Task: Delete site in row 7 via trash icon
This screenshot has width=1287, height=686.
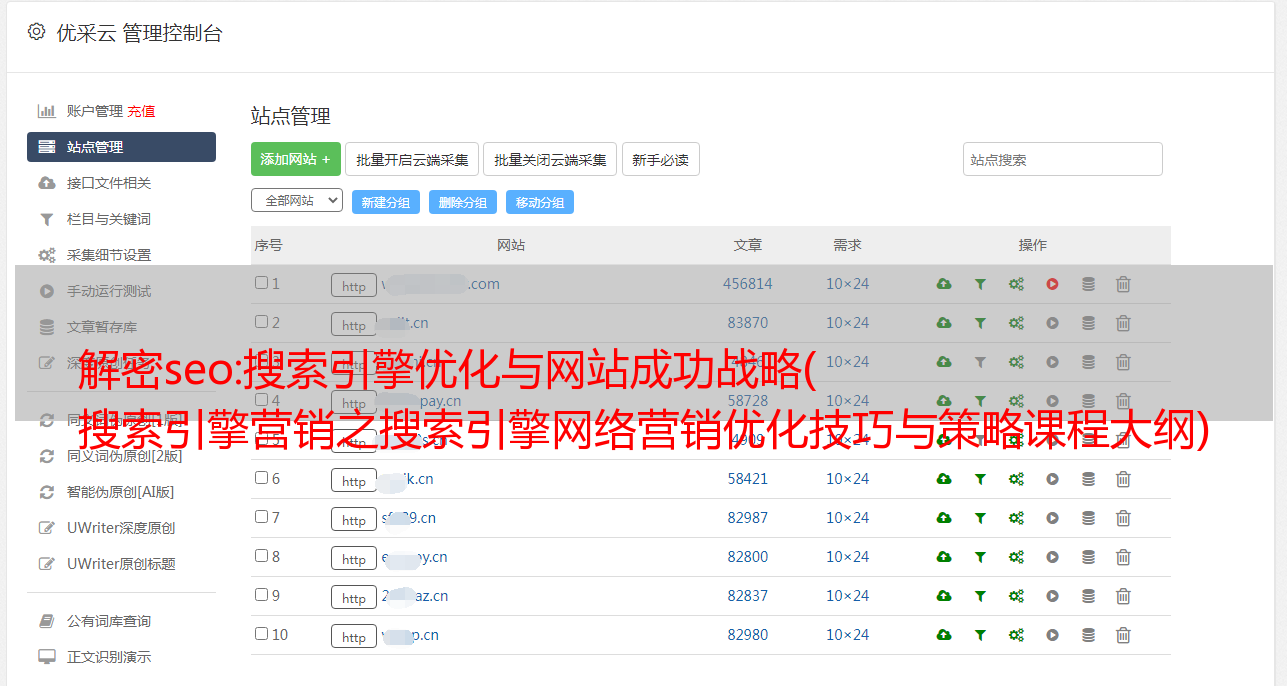Action: pyautogui.click(x=1123, y=518)
